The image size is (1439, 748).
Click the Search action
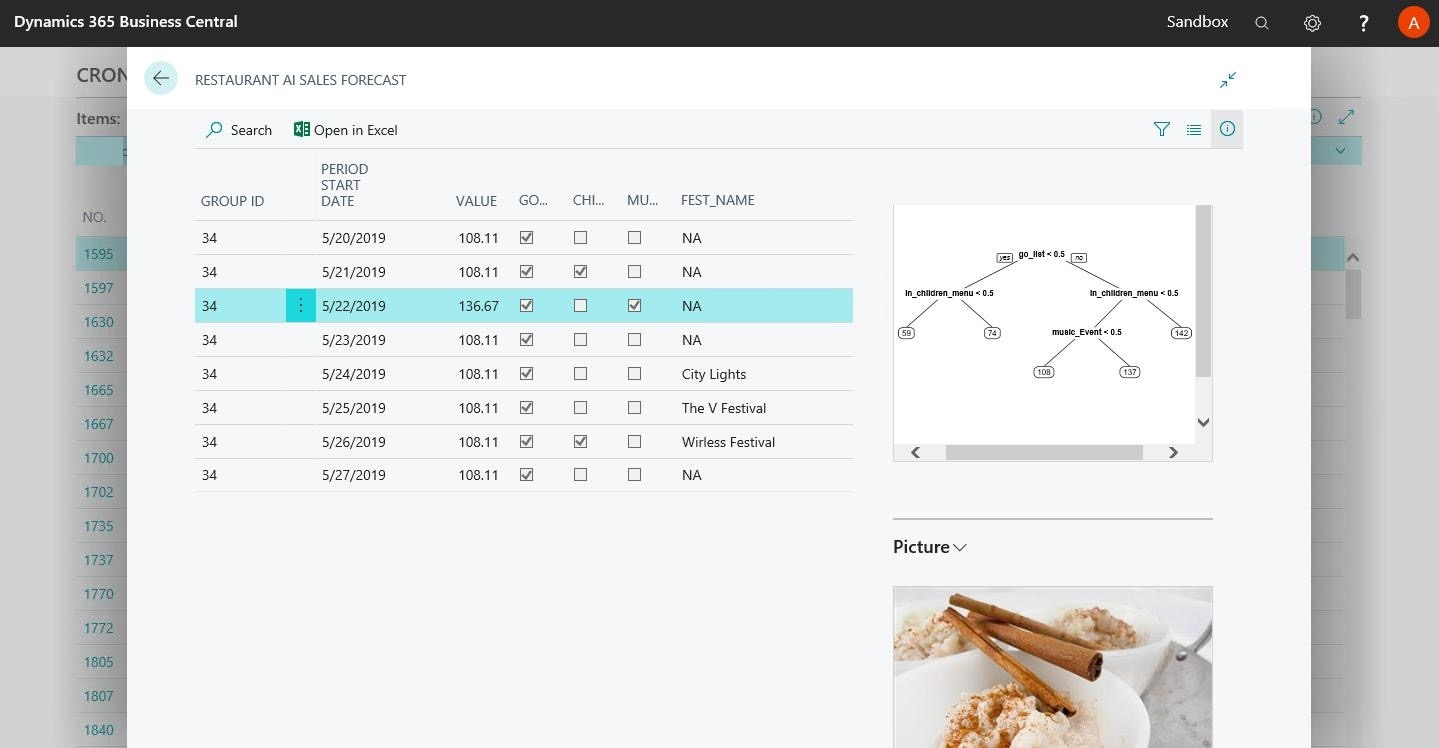coord(239,130)
